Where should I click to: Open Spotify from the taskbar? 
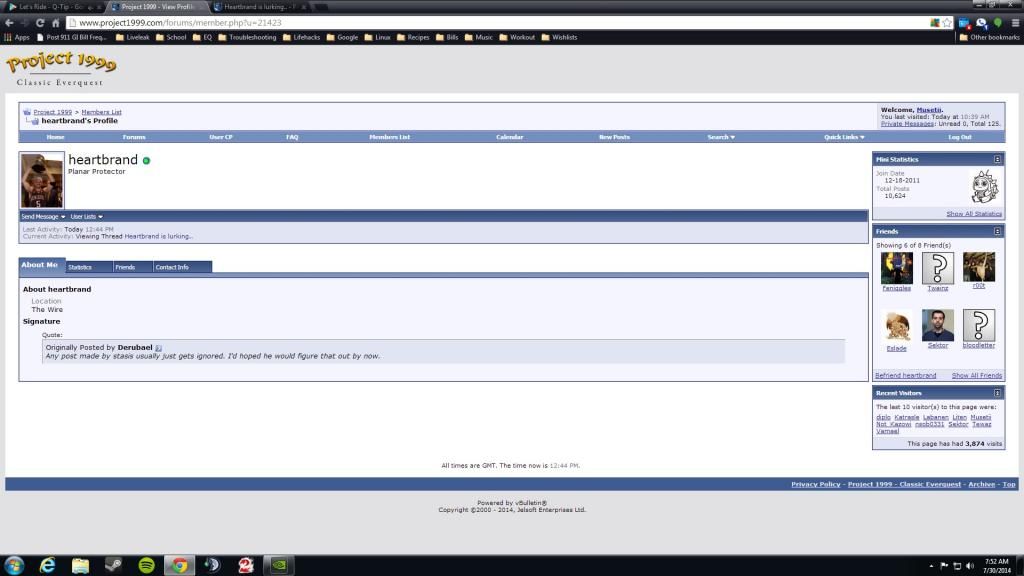point(146,565)
